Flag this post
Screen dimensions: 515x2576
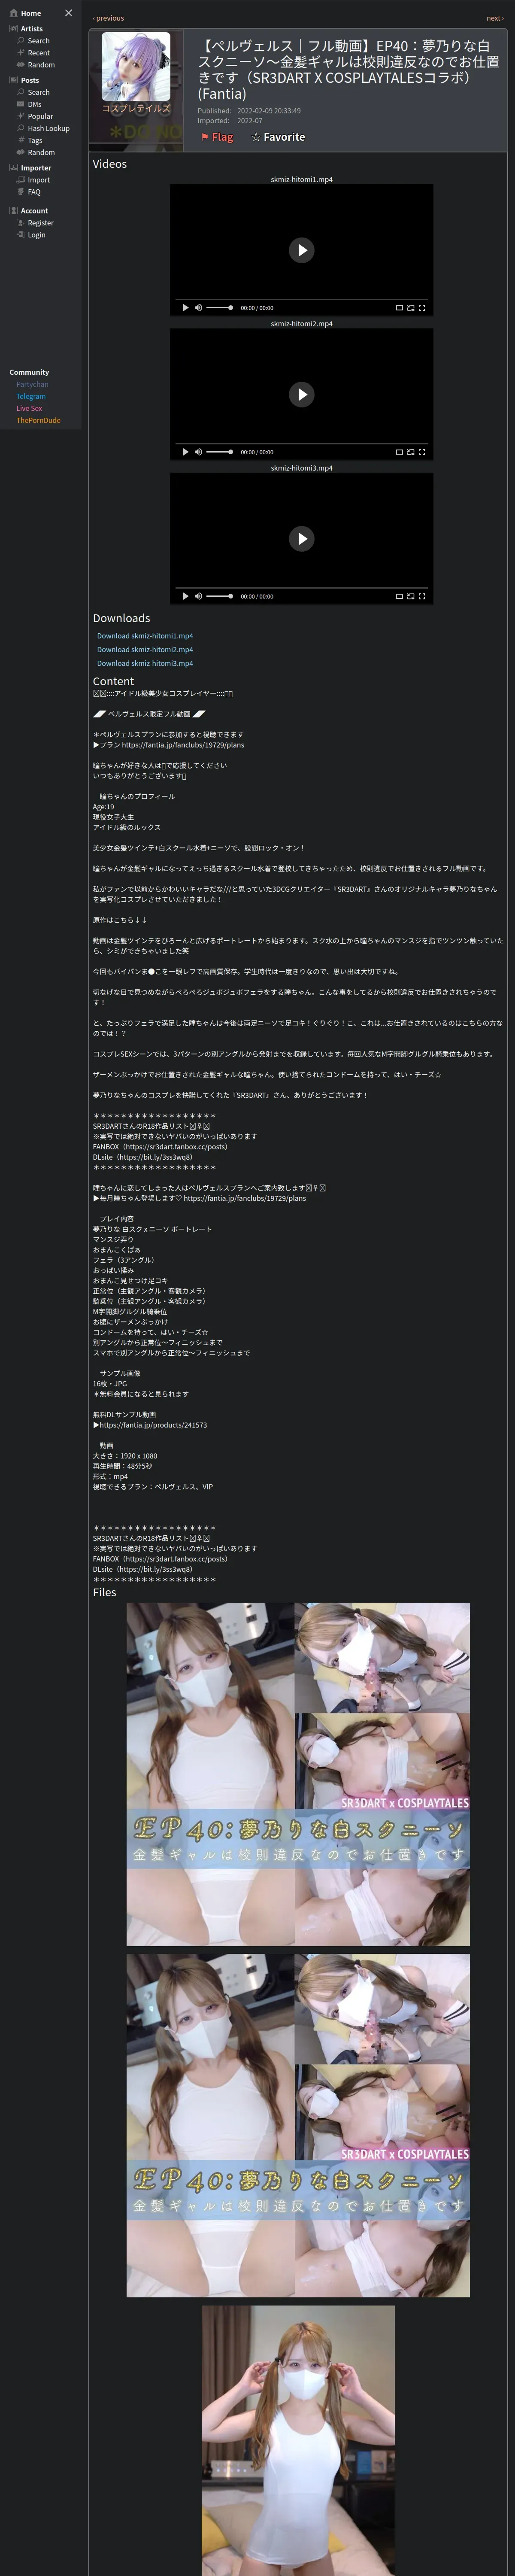(217, 137)
